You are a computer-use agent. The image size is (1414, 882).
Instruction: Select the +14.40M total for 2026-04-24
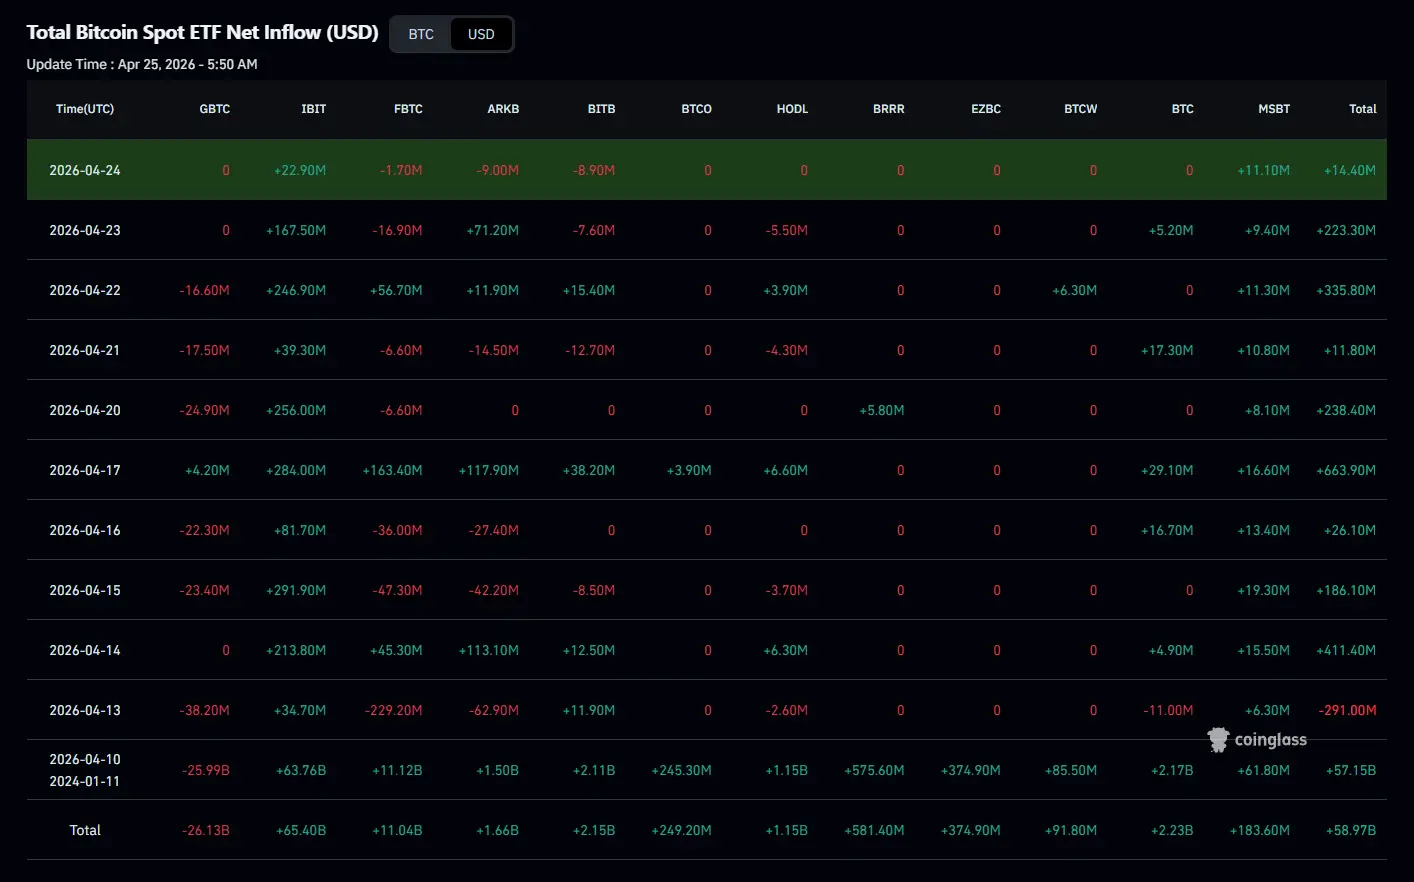click(1350, 170)
